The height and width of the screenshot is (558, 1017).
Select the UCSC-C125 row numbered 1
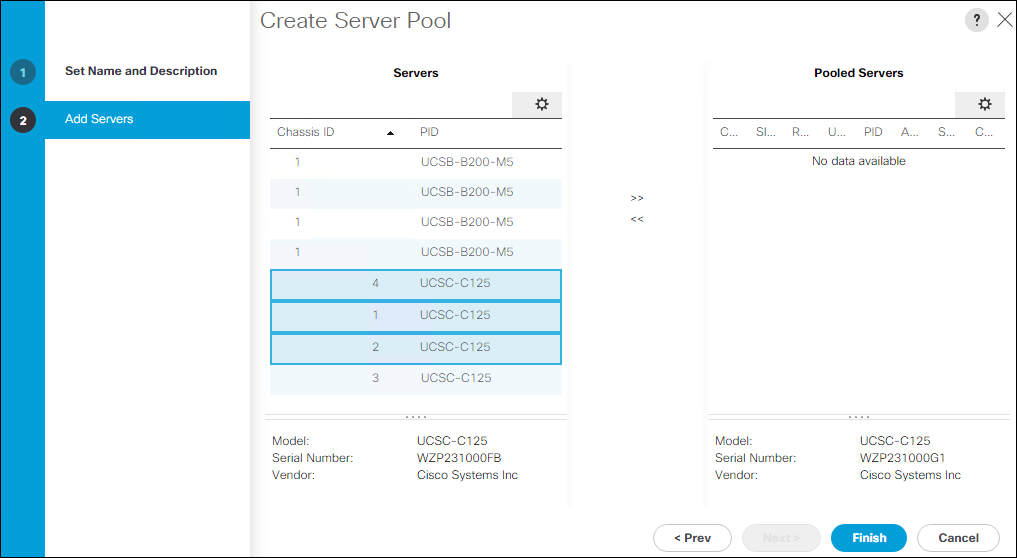(416, 316)
